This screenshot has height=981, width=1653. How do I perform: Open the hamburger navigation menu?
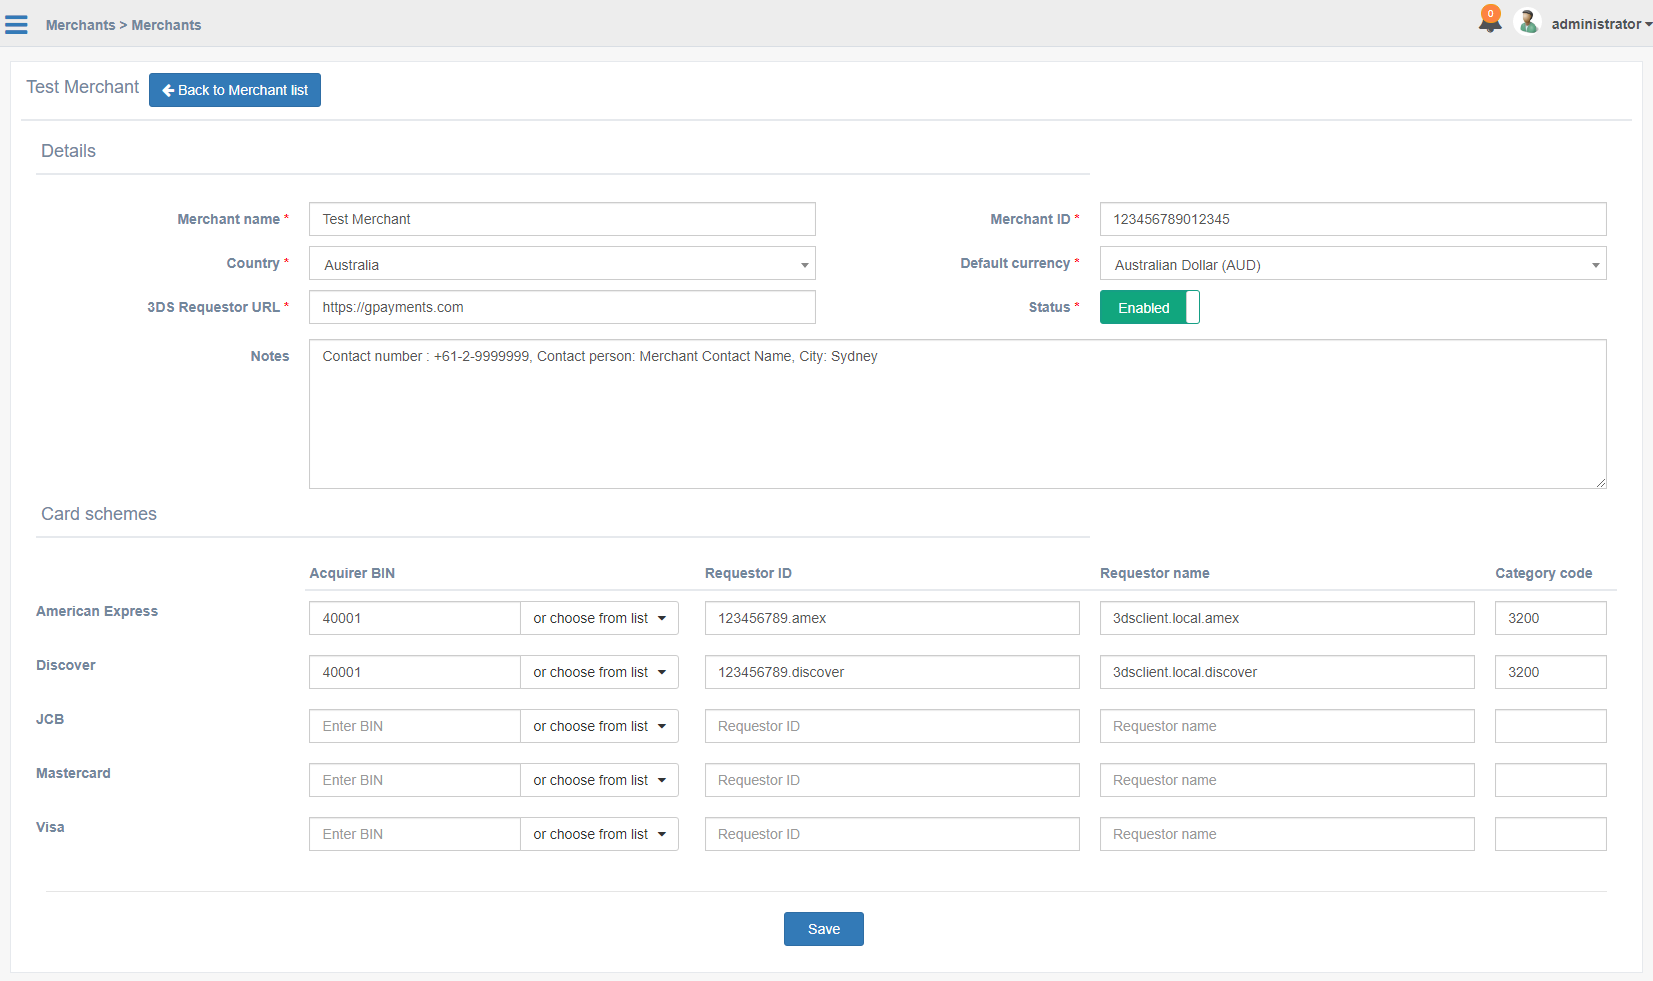tap(16, 25)
